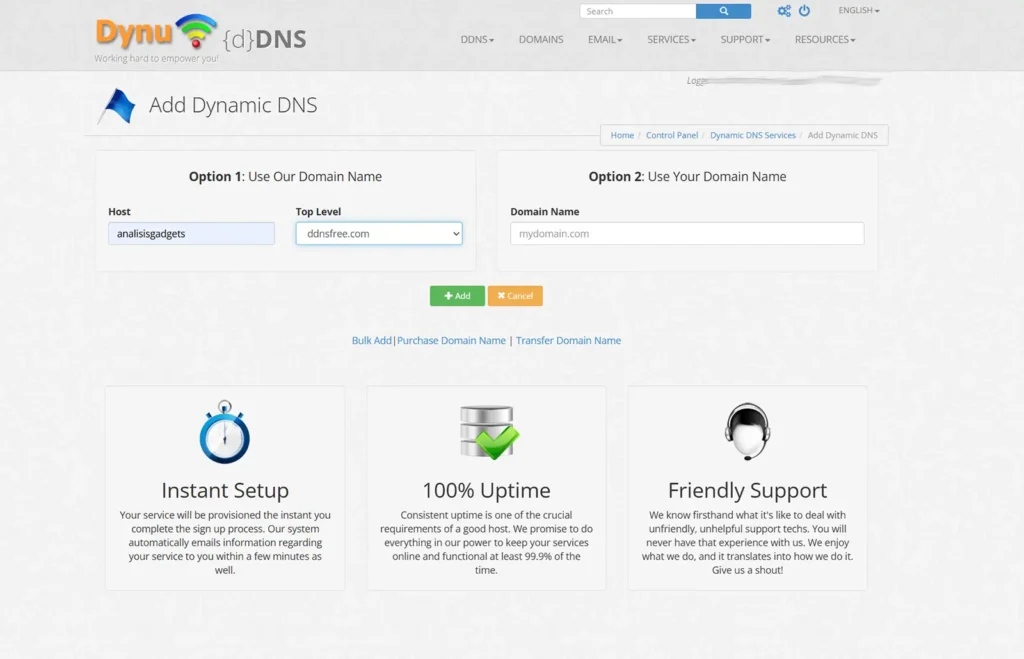This screenshot has height=659, width=1024.
Task: Open Control Panel breadcrumb link
Action: pos(672,135)
